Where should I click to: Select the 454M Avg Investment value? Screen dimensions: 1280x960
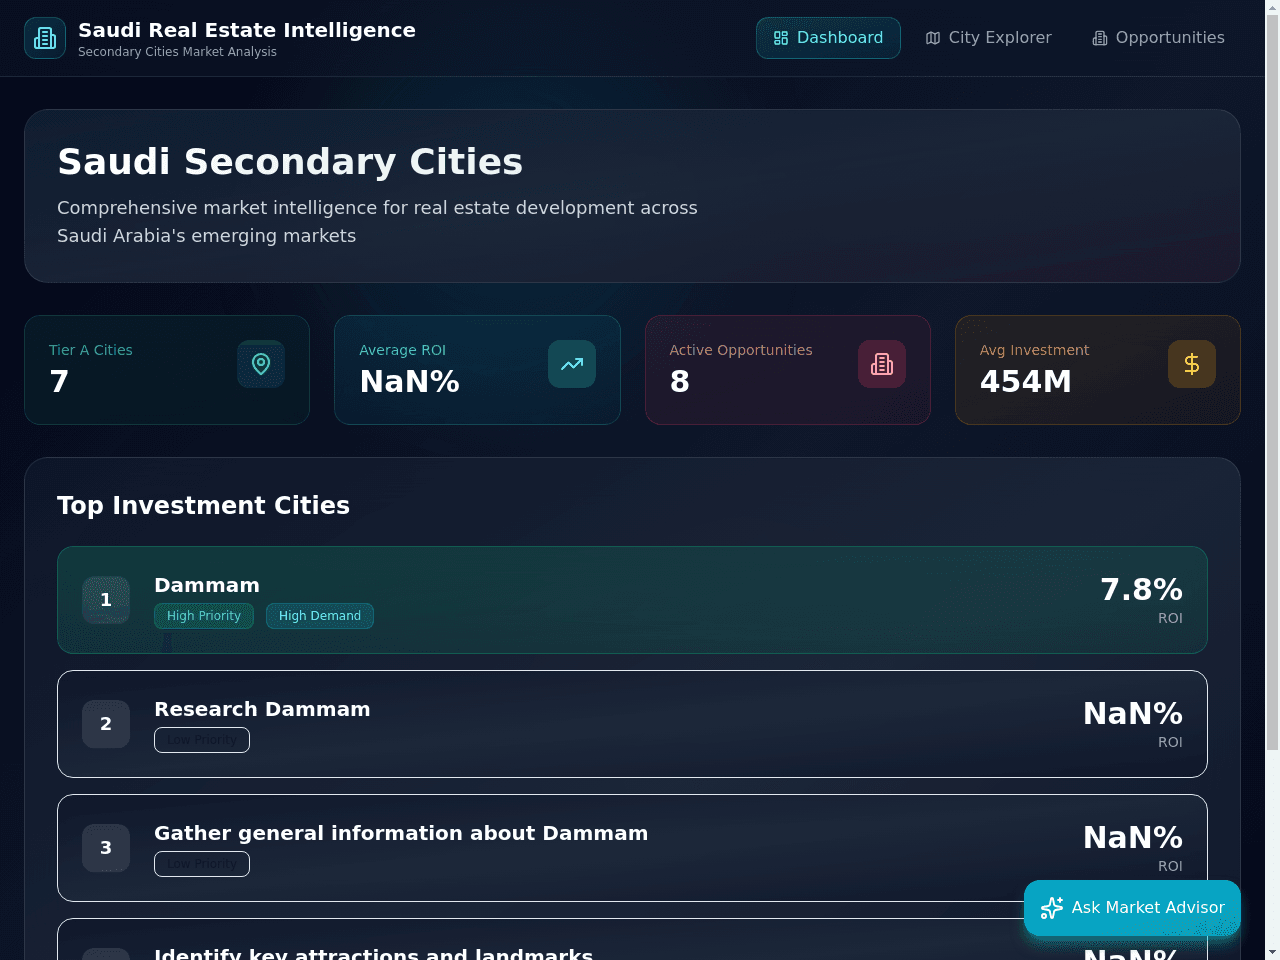coord(1026,381)
